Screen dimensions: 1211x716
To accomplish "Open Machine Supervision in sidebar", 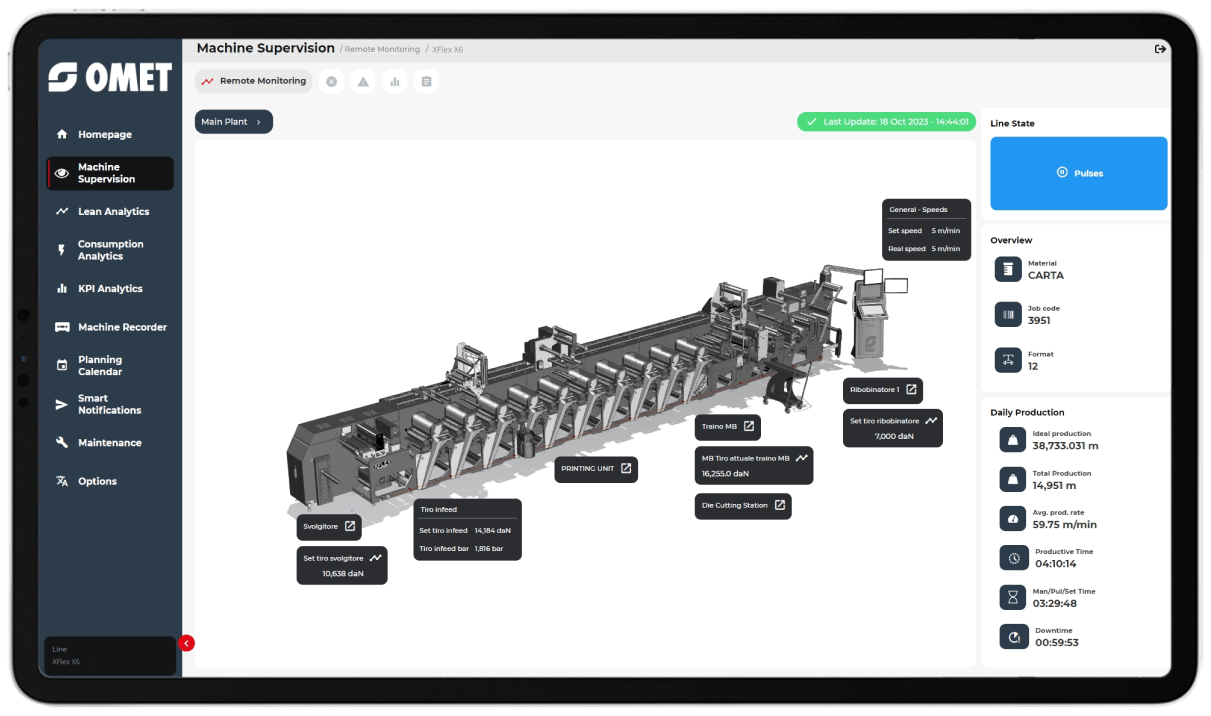I will click(x=110, y=173).
